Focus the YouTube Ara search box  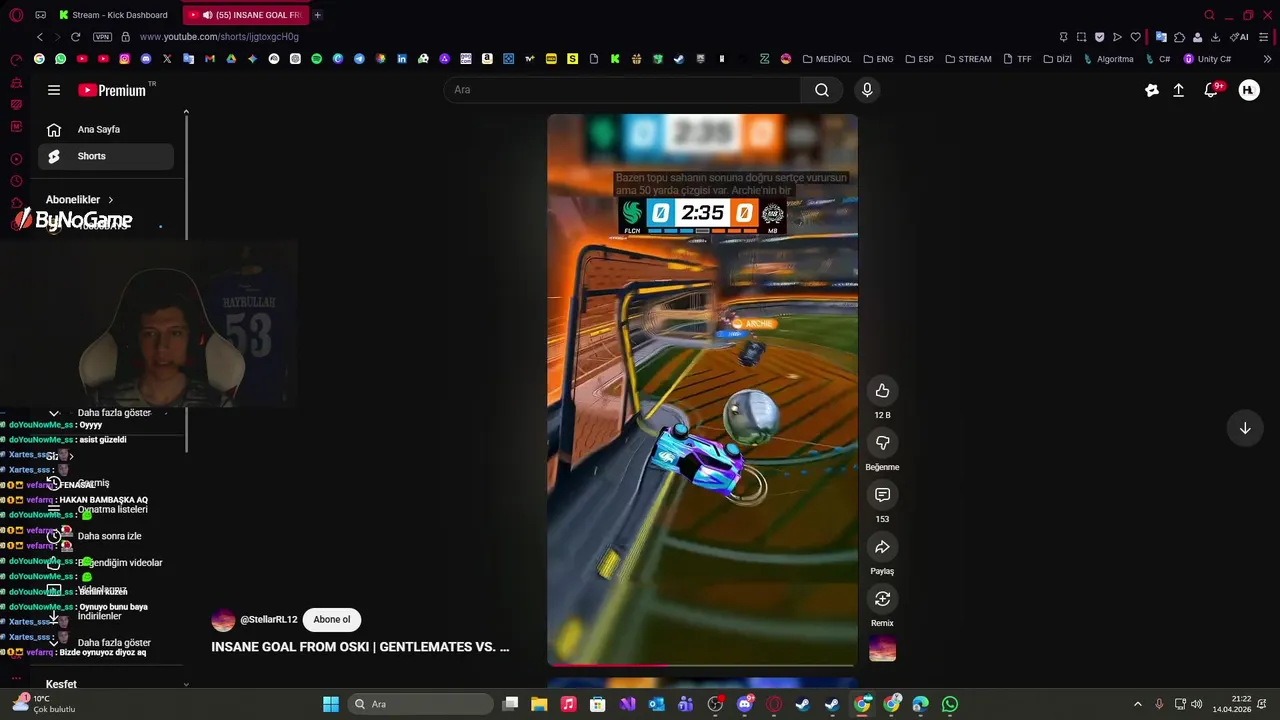pos(622,90)
